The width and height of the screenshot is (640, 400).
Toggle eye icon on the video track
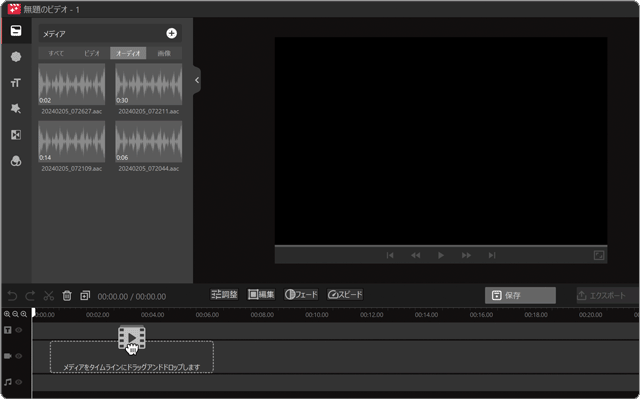pyautogui.click(x=19, y=355)
